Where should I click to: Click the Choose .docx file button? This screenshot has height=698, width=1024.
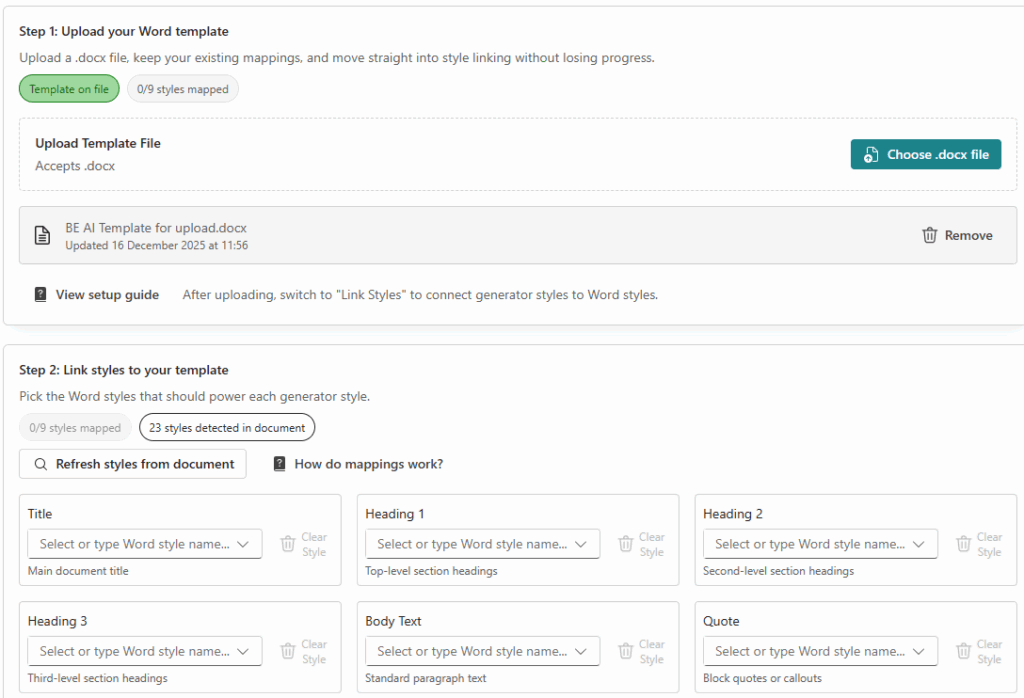[925, 154]
